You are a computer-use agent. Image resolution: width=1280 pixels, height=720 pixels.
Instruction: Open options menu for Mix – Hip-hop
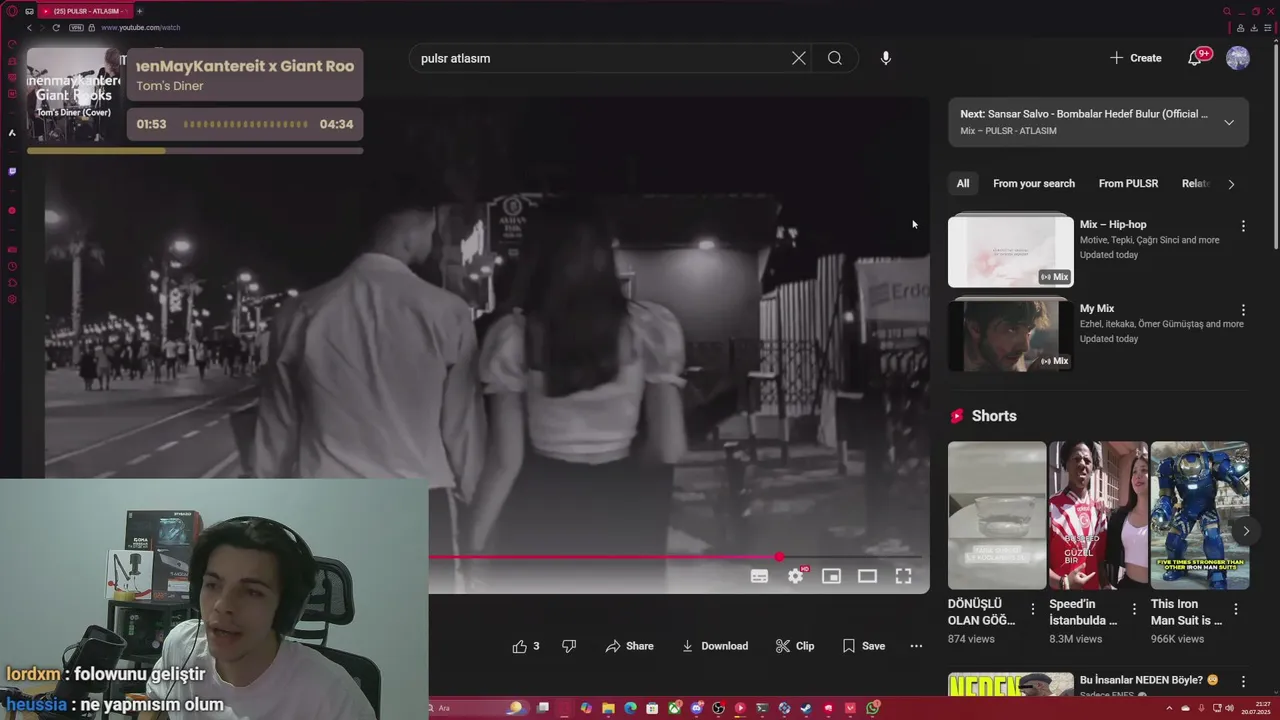[x=1243, y=226]
